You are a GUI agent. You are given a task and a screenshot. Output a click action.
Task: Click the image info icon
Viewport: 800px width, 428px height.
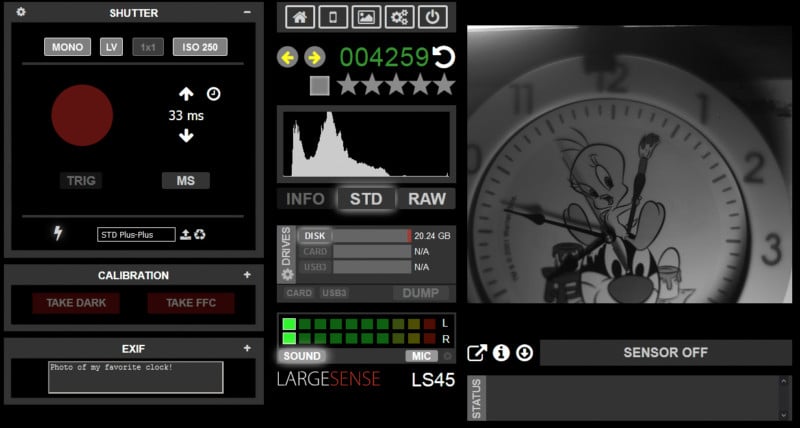501,353
